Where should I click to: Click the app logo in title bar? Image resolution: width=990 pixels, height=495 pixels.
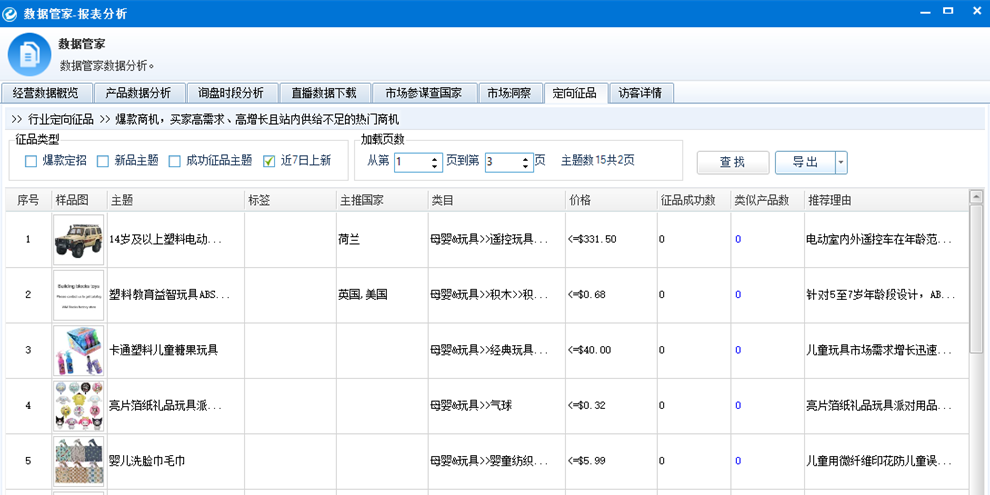pyautogui.click(x=11, y=13)
